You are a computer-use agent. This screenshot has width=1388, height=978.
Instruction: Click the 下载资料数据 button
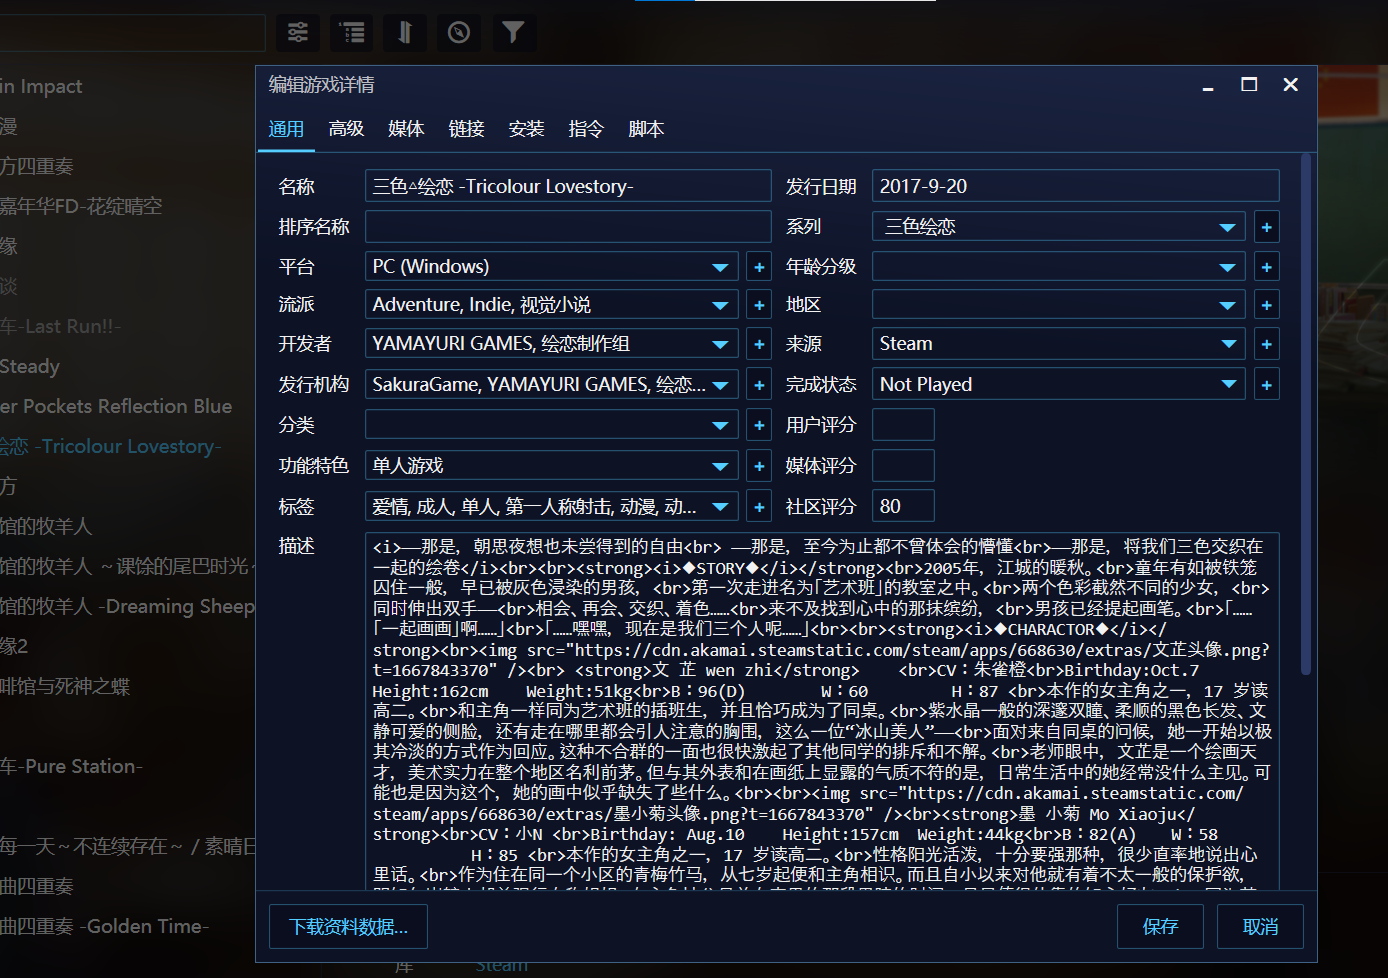click(x=348, y=927)
